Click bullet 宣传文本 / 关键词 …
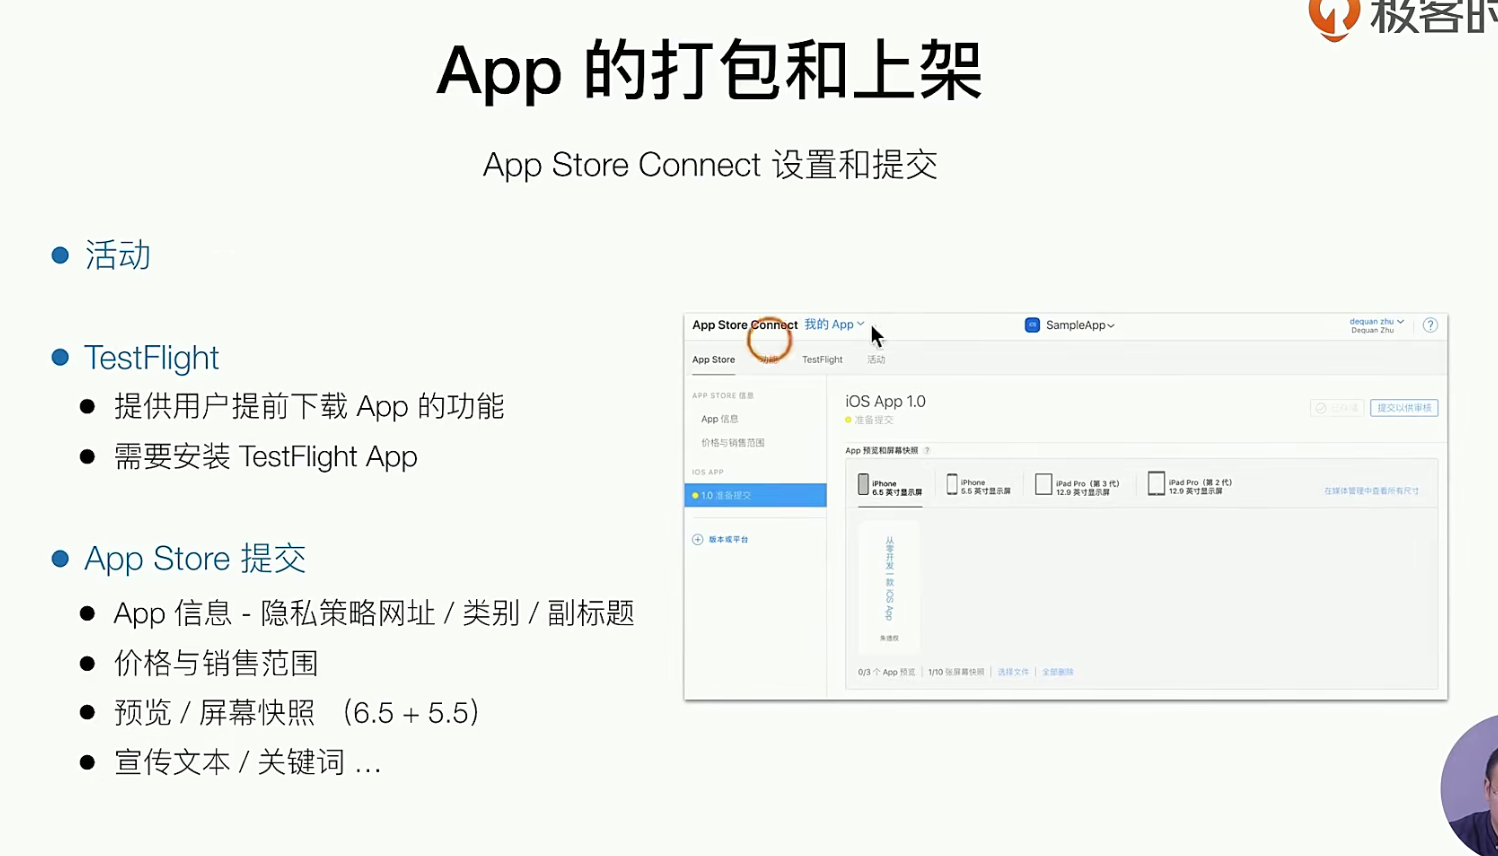Viewport: 1498px width, 856px height. click(x=248, y=763)
